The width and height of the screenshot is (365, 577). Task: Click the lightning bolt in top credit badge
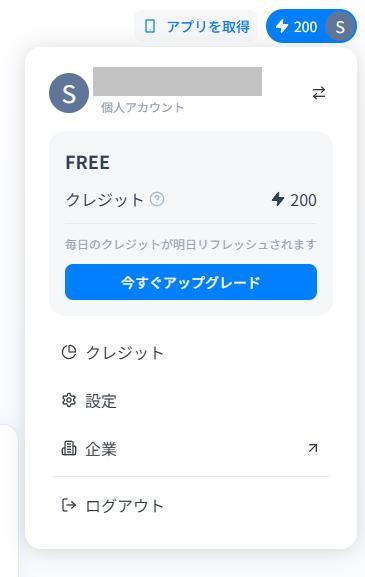(x=282, y=26)
